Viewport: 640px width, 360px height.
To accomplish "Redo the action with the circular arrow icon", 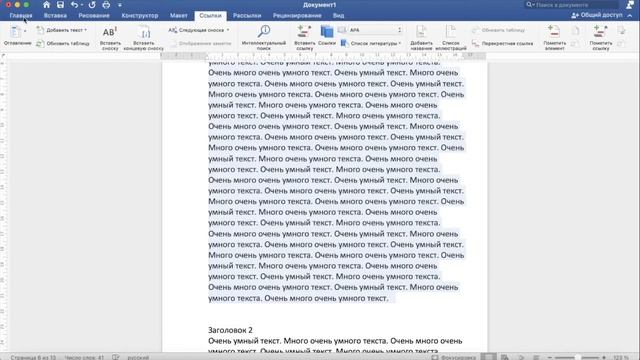I will click(x=92, y=5).
